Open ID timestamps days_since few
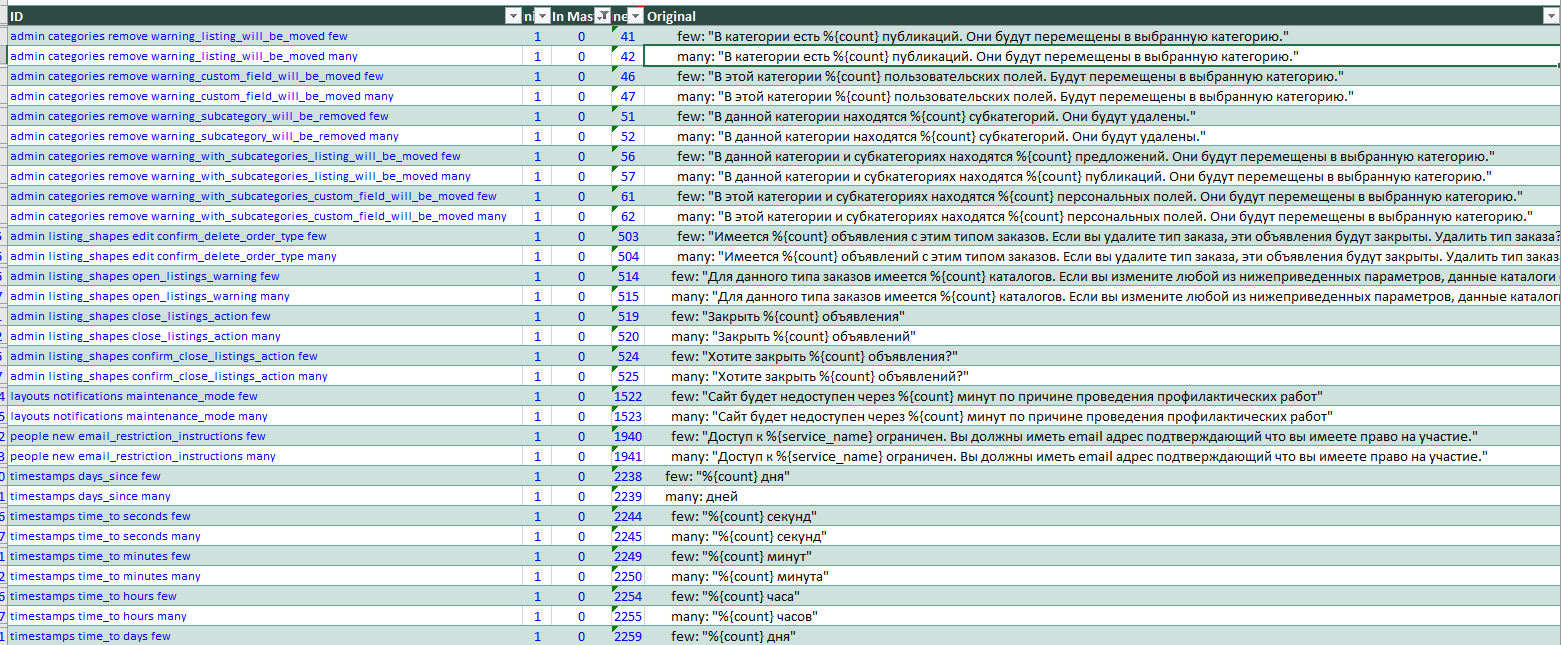The height and width of the screenshot is (645, 1561). pyautogui.click(x=85, y=476)
